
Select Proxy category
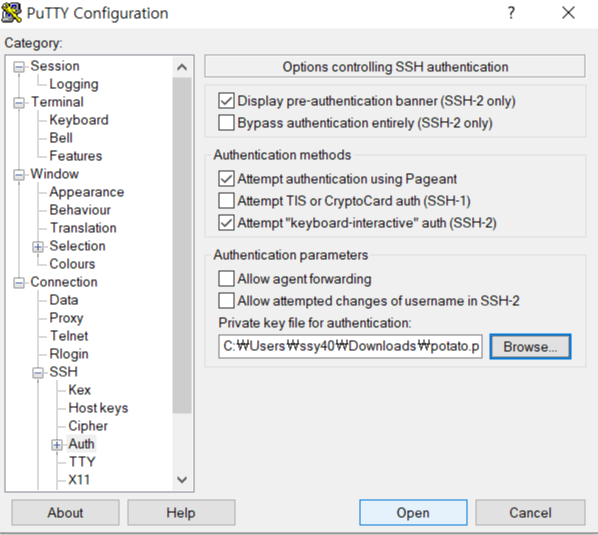[66, 318]
